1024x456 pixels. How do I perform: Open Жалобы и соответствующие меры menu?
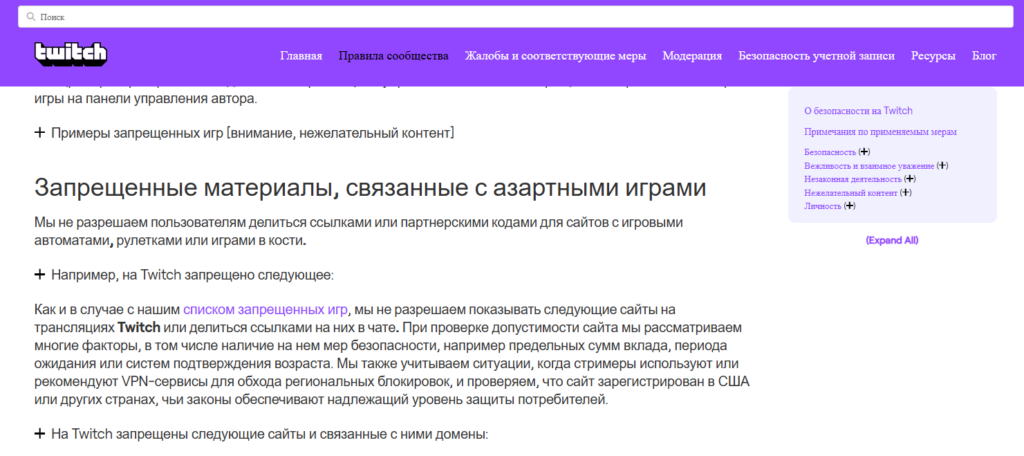coord(556,56)
